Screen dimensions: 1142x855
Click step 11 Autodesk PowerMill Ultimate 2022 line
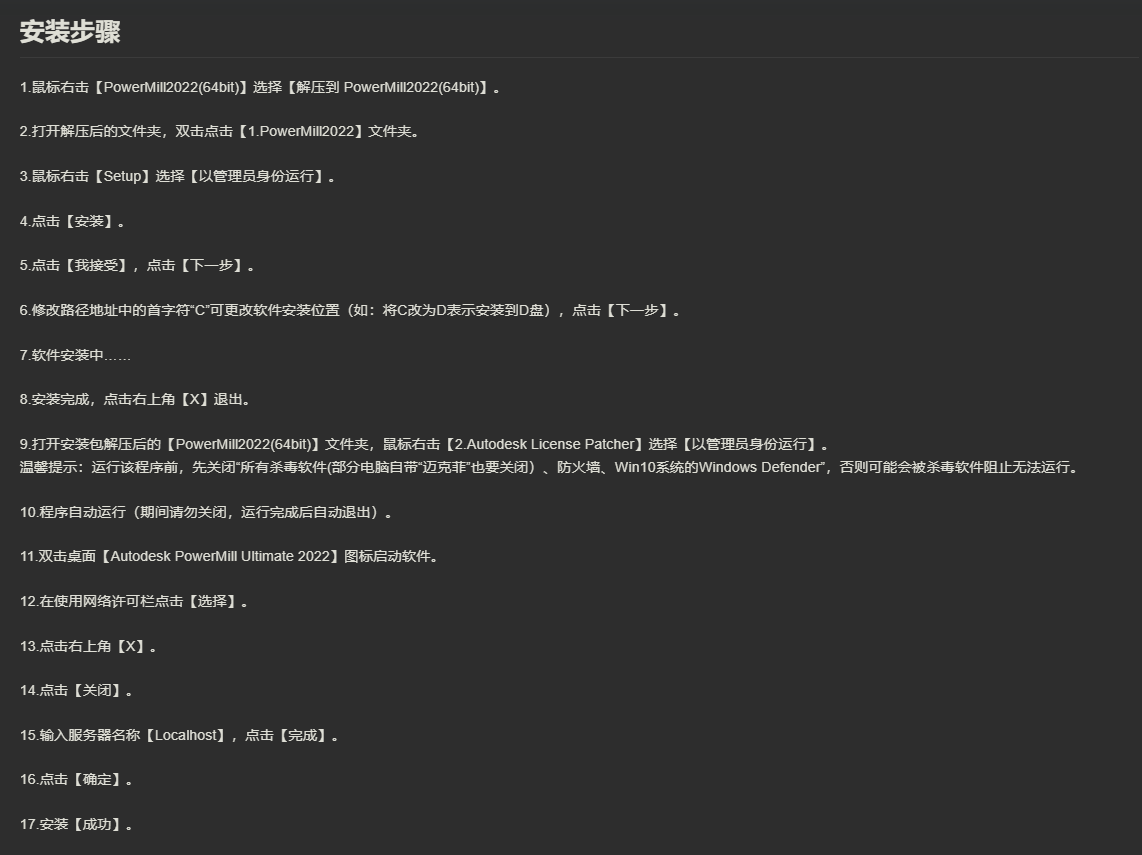tap(229, 556)
